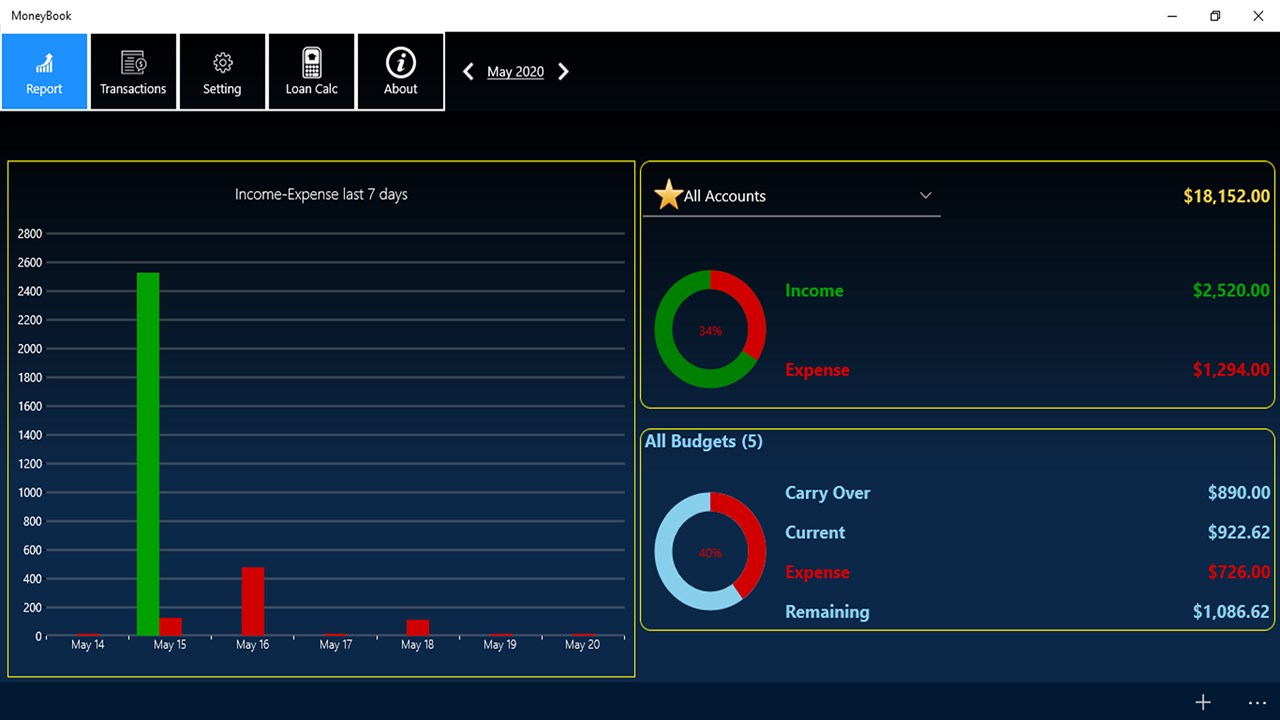Open the ellipsis more options icon
1280x720 pixels.
(1257, 703)
